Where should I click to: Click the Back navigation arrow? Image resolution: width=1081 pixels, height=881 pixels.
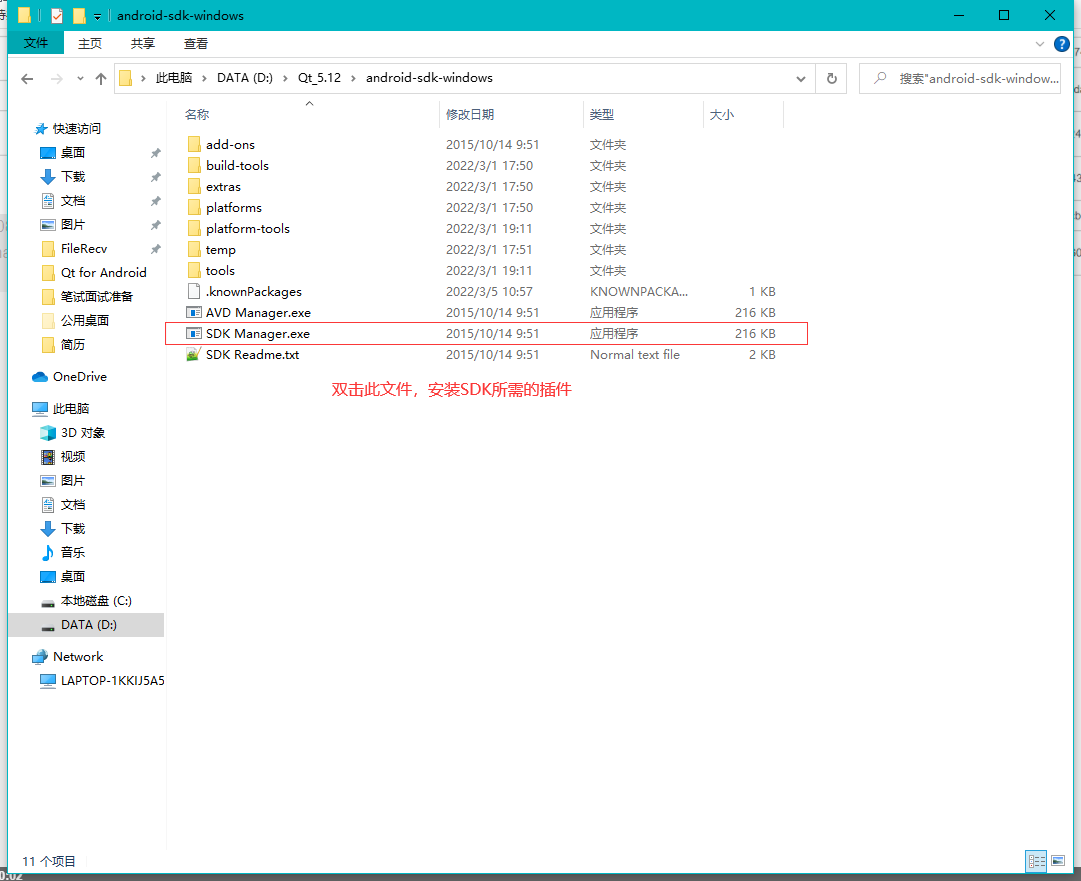pyautogui.click(x=27, y=79)
